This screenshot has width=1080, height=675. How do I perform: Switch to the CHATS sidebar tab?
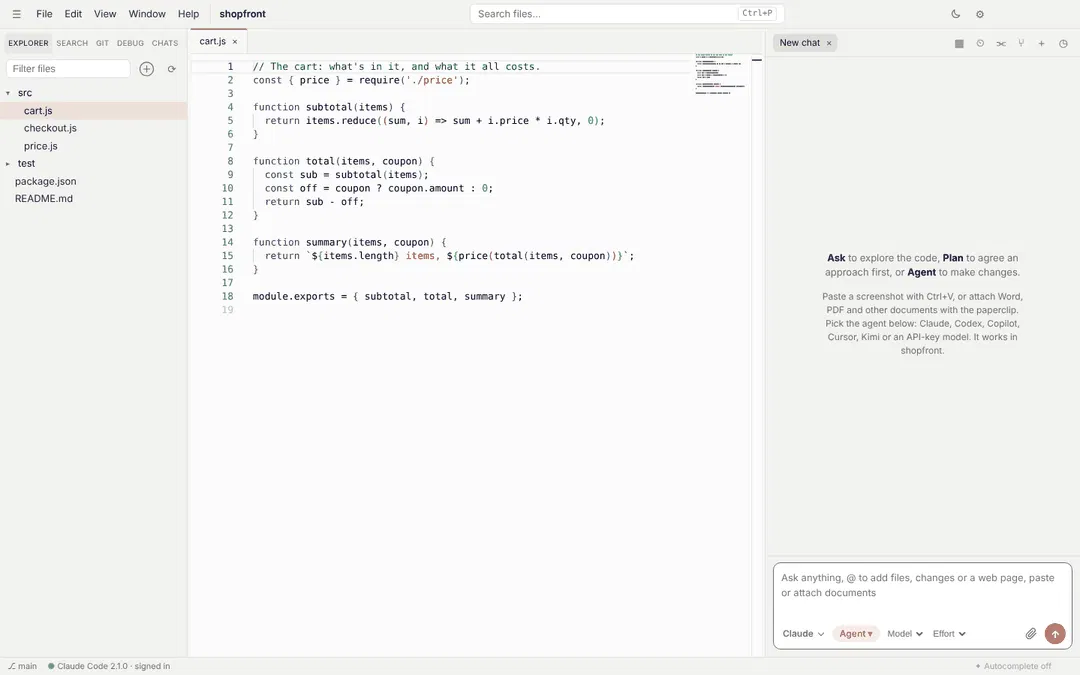coord(165,43)
